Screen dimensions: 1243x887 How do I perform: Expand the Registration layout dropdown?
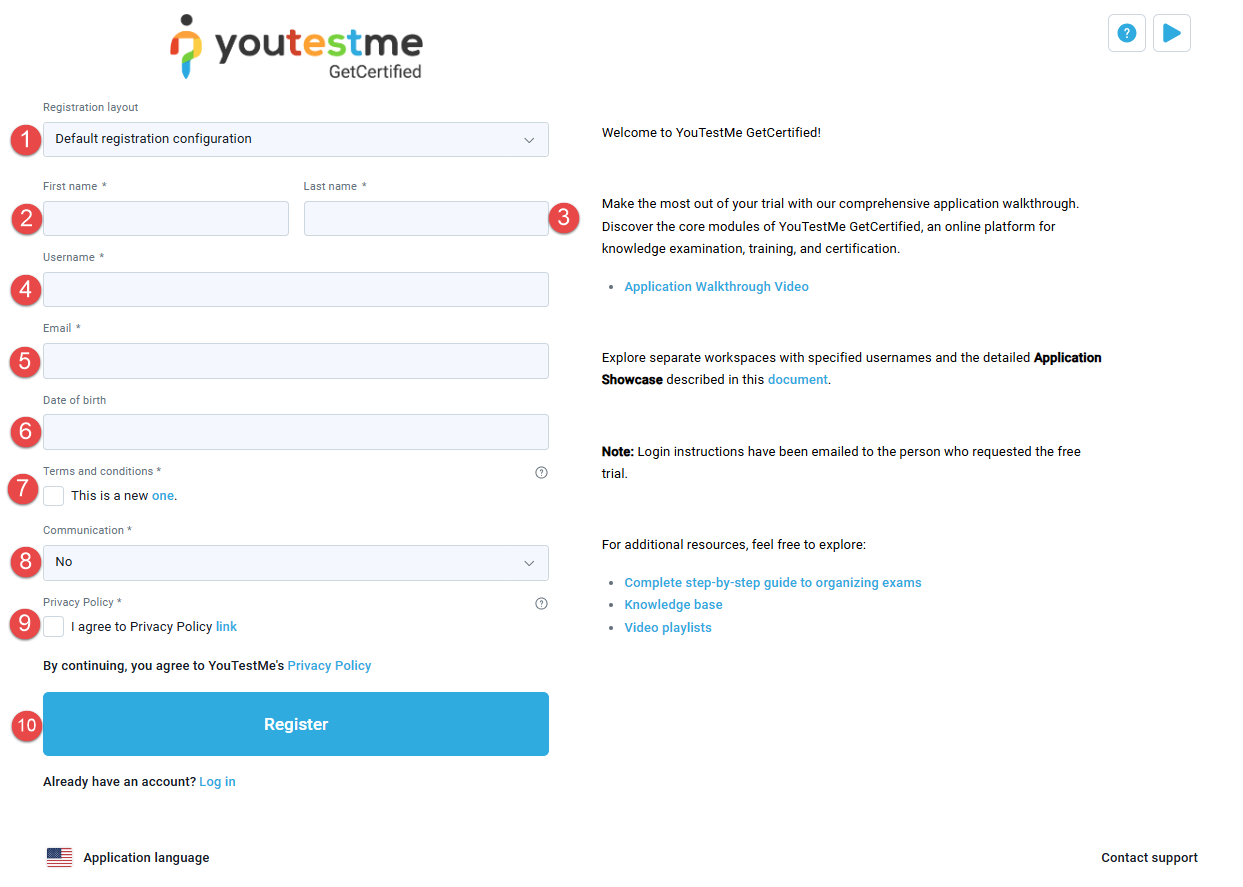click(296, 140)
